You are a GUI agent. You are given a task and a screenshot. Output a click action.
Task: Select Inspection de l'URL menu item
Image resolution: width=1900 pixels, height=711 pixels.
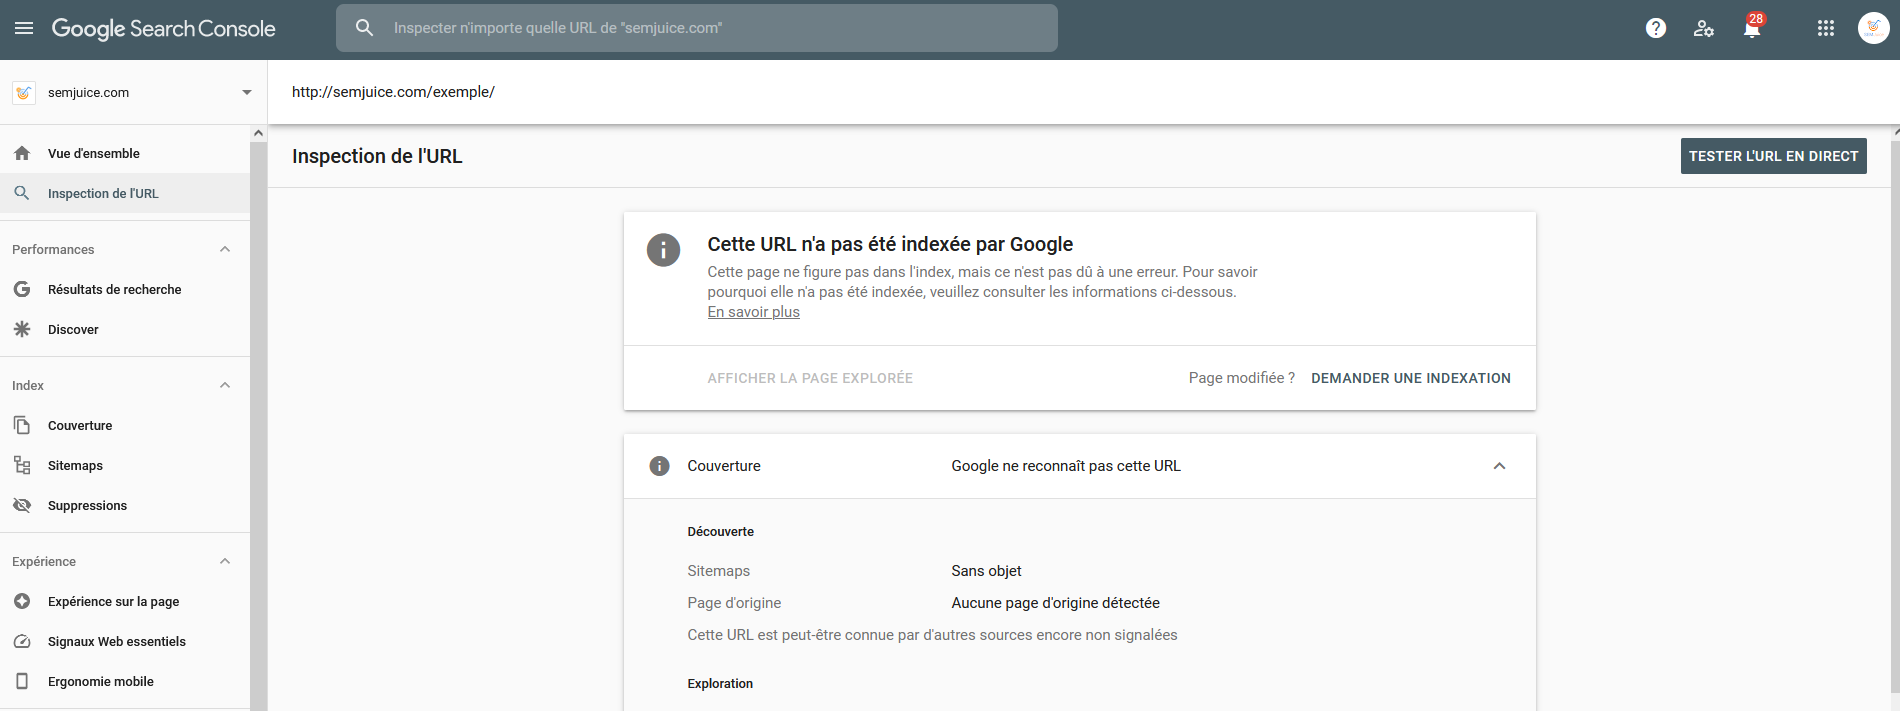tap(125, 193)
